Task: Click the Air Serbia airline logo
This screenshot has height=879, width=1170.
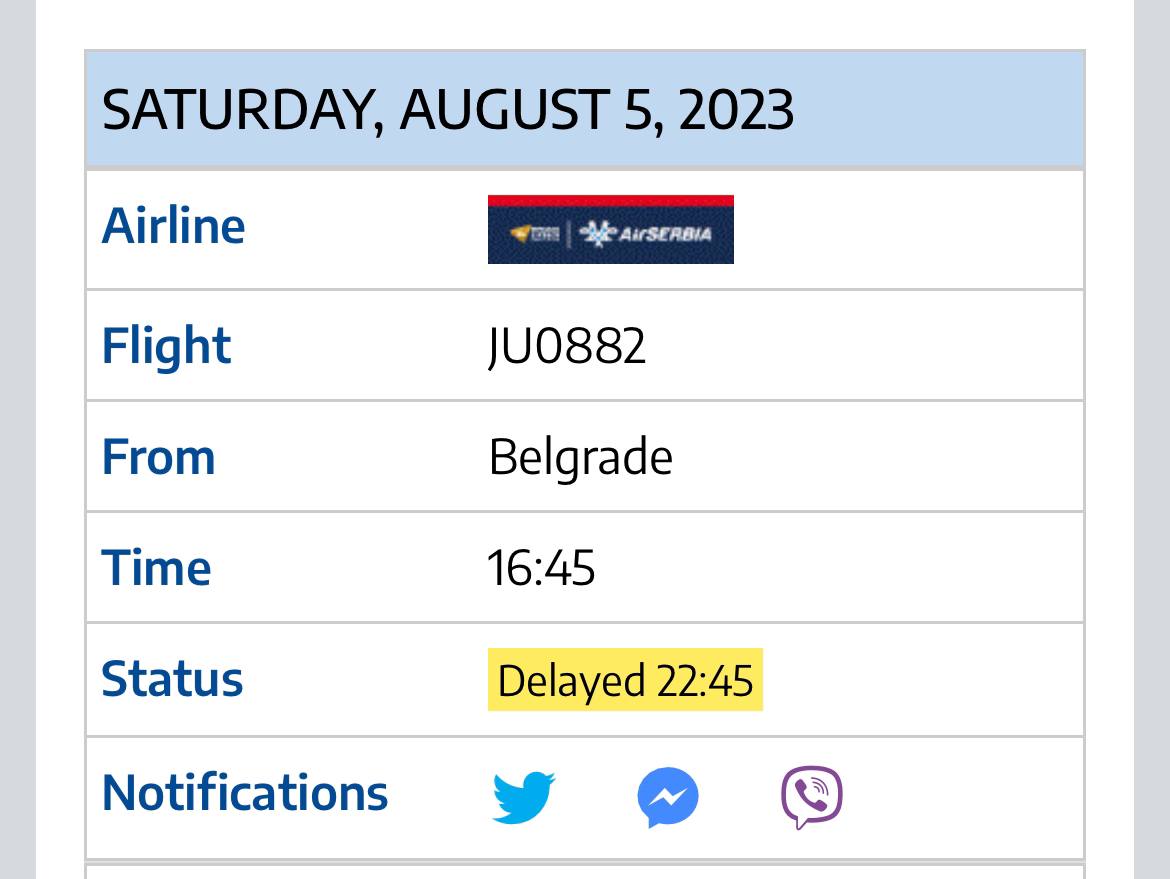Action: click(x=610, y=229)
